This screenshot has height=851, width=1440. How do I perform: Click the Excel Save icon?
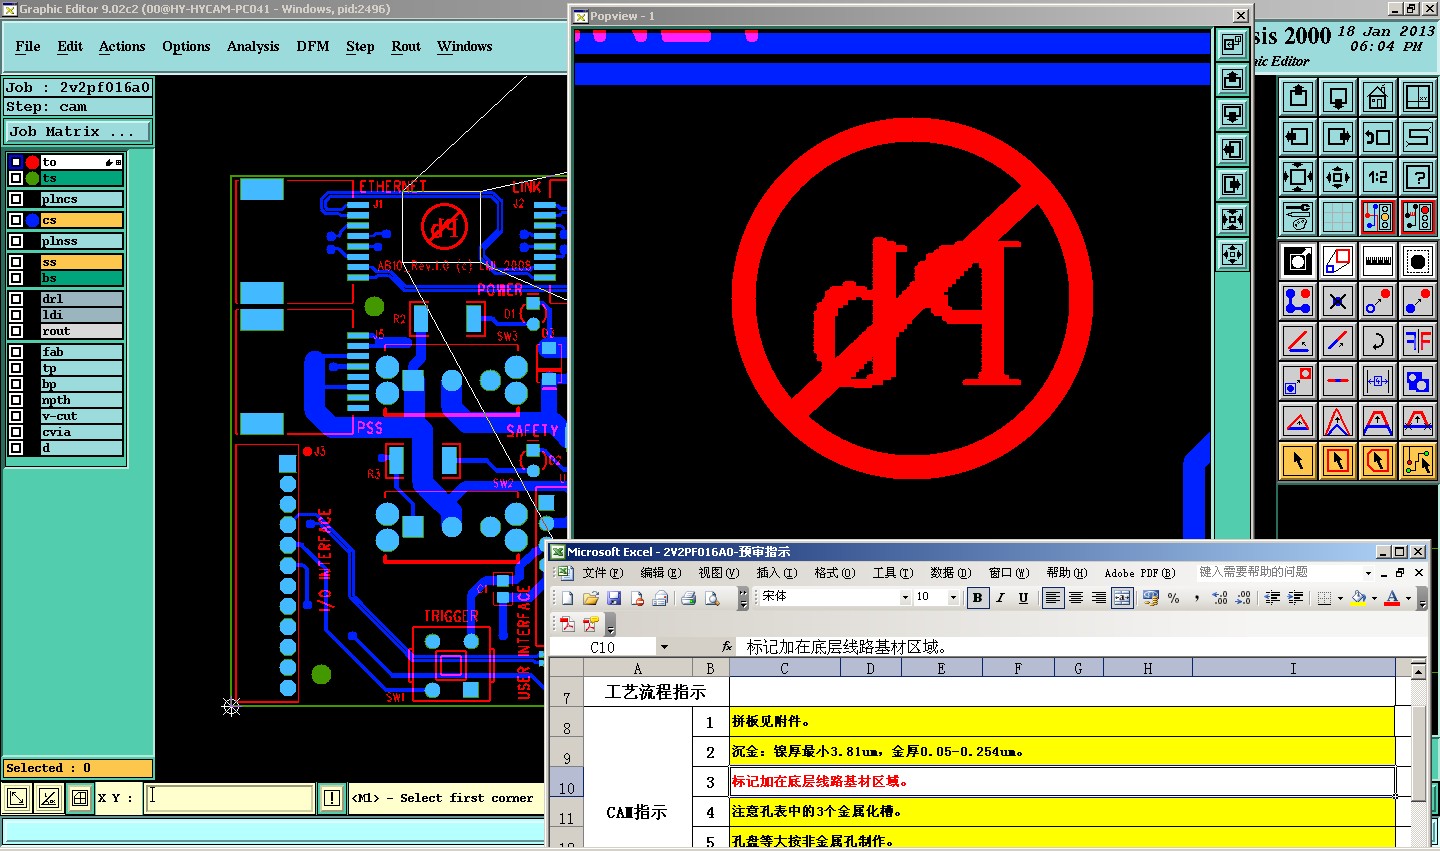[614, 598]
